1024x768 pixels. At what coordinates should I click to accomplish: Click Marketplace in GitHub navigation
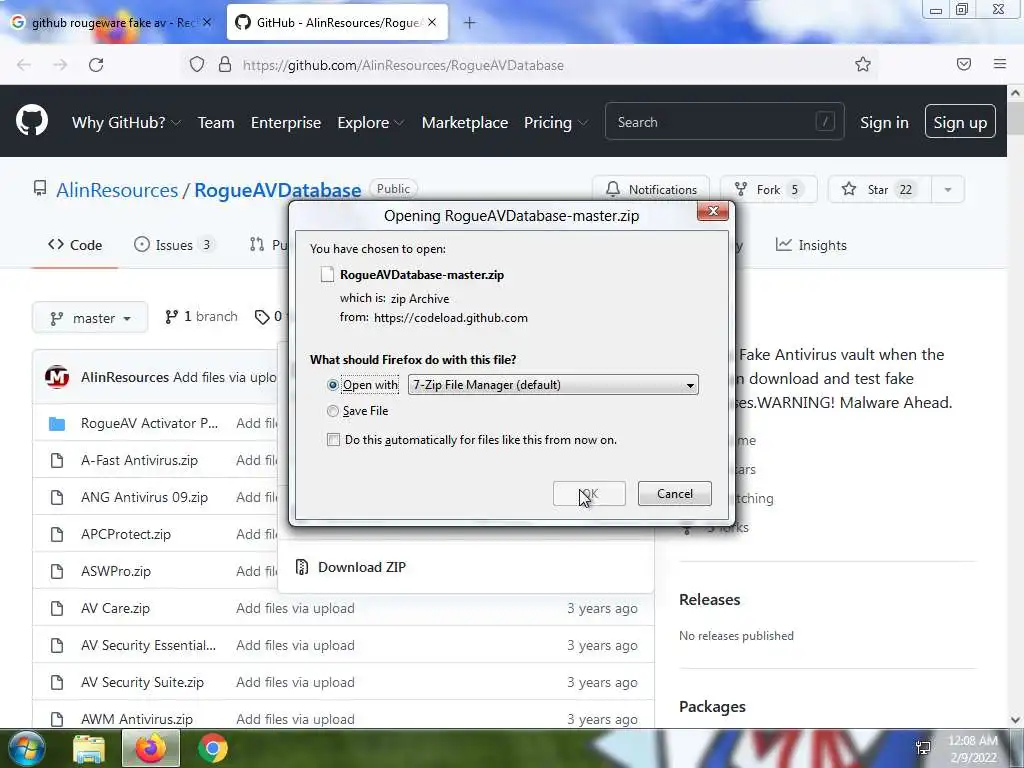[x=465, y=122]
